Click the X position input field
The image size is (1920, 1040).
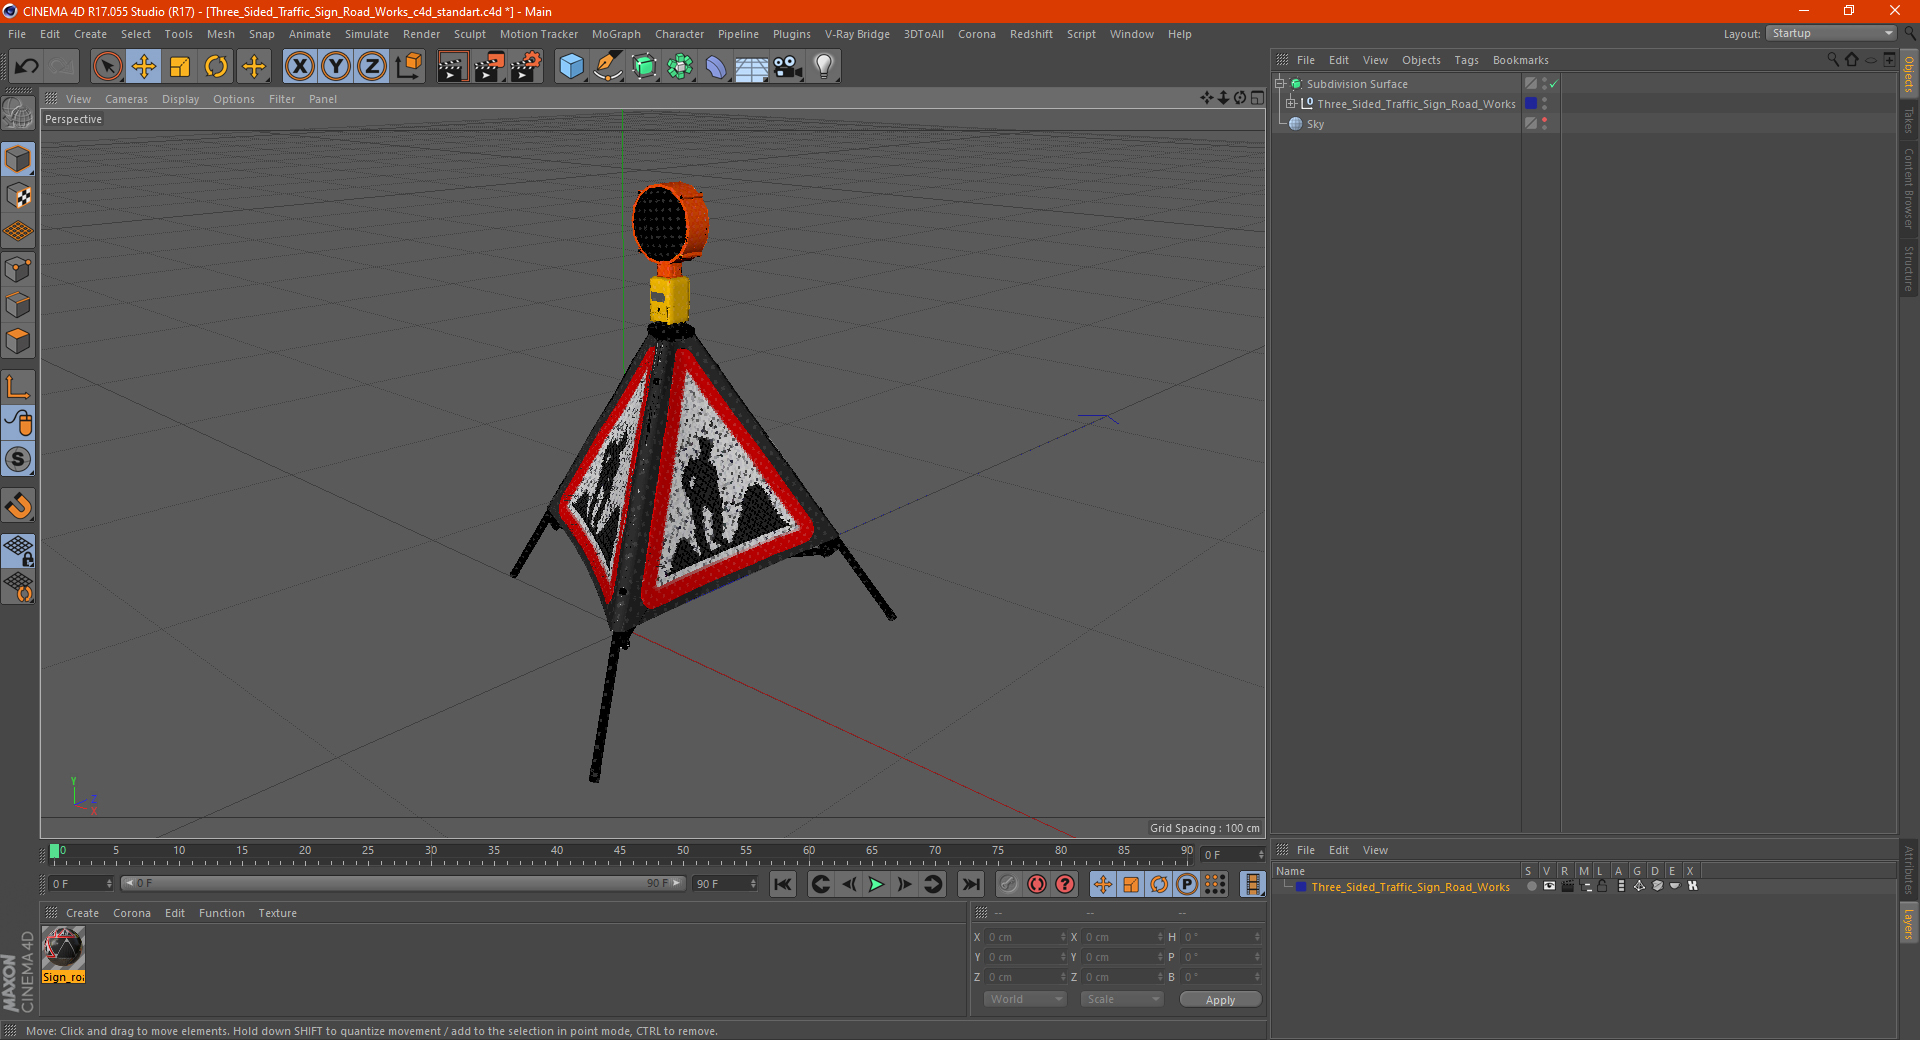tap(1027, 937)
